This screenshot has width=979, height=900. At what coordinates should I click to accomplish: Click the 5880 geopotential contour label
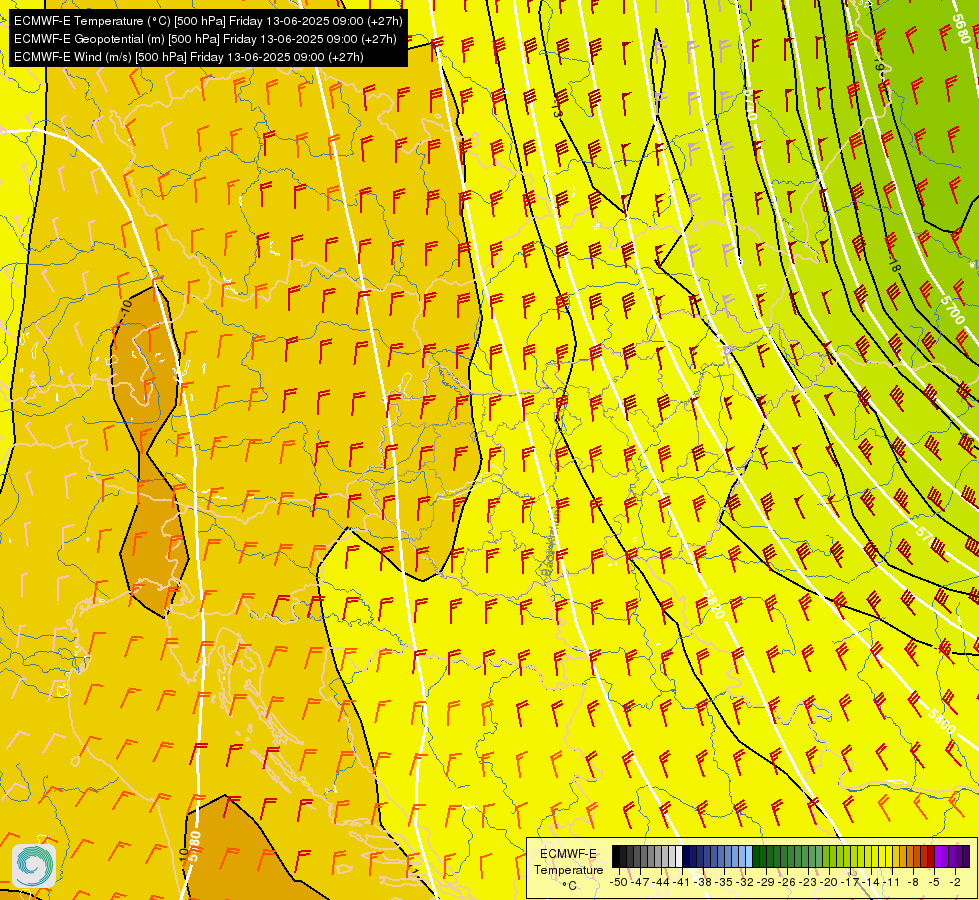tap(194, 848)
